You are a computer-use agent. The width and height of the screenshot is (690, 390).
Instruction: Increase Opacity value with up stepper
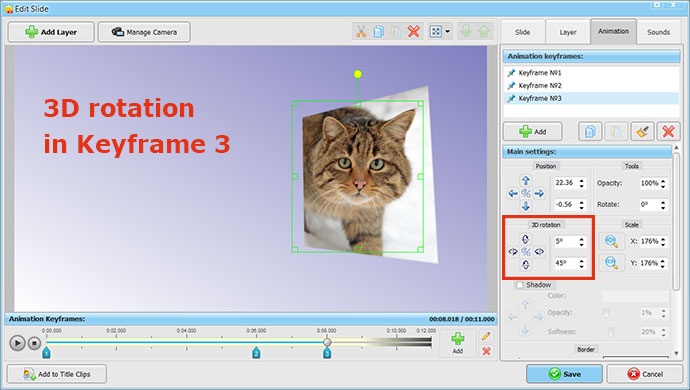[x=663, y=180]
